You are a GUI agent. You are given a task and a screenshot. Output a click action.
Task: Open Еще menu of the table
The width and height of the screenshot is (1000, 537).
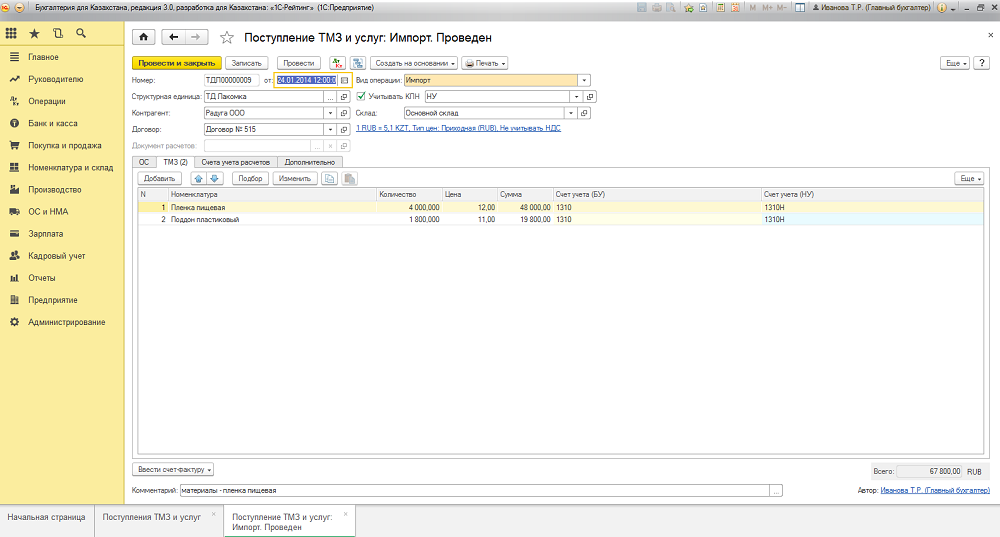coord(969,179)
